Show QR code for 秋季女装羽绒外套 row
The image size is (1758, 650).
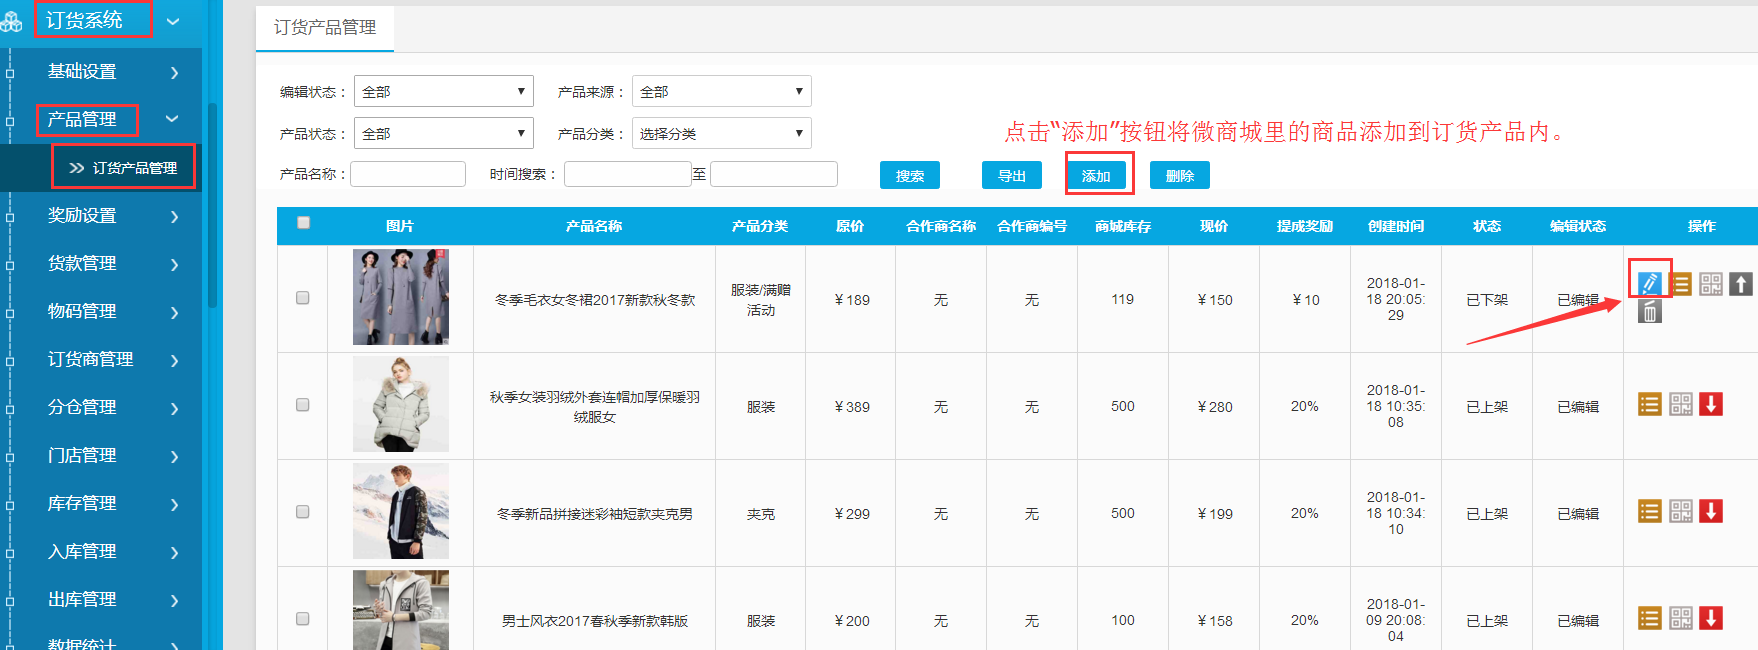(1681, 404)
